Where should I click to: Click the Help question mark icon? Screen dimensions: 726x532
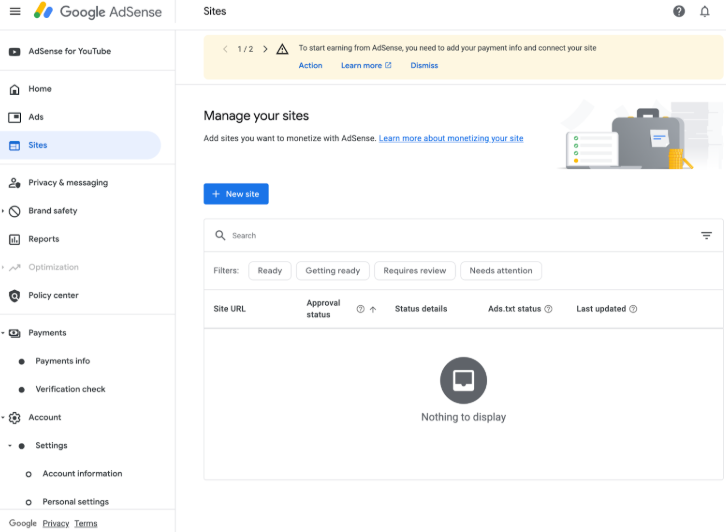coord(679,11)
